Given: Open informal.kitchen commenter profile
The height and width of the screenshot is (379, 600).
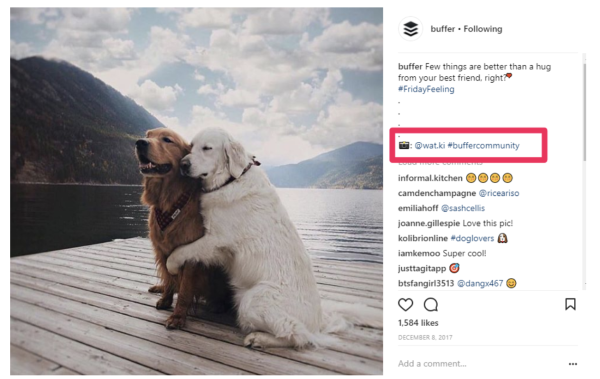Looking at the screenshot, I should [x=430, y=178].
